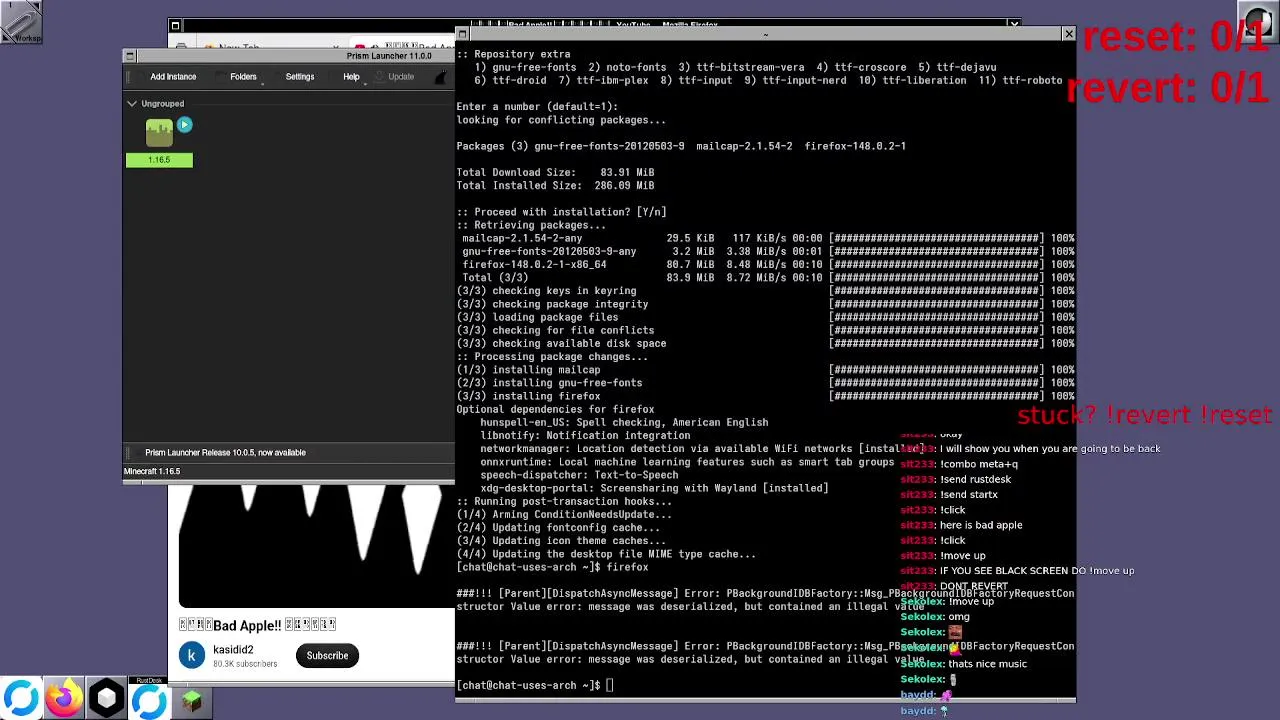Click the Prism Launcher 11.0.0 title bar

click(x=390, y=56)
